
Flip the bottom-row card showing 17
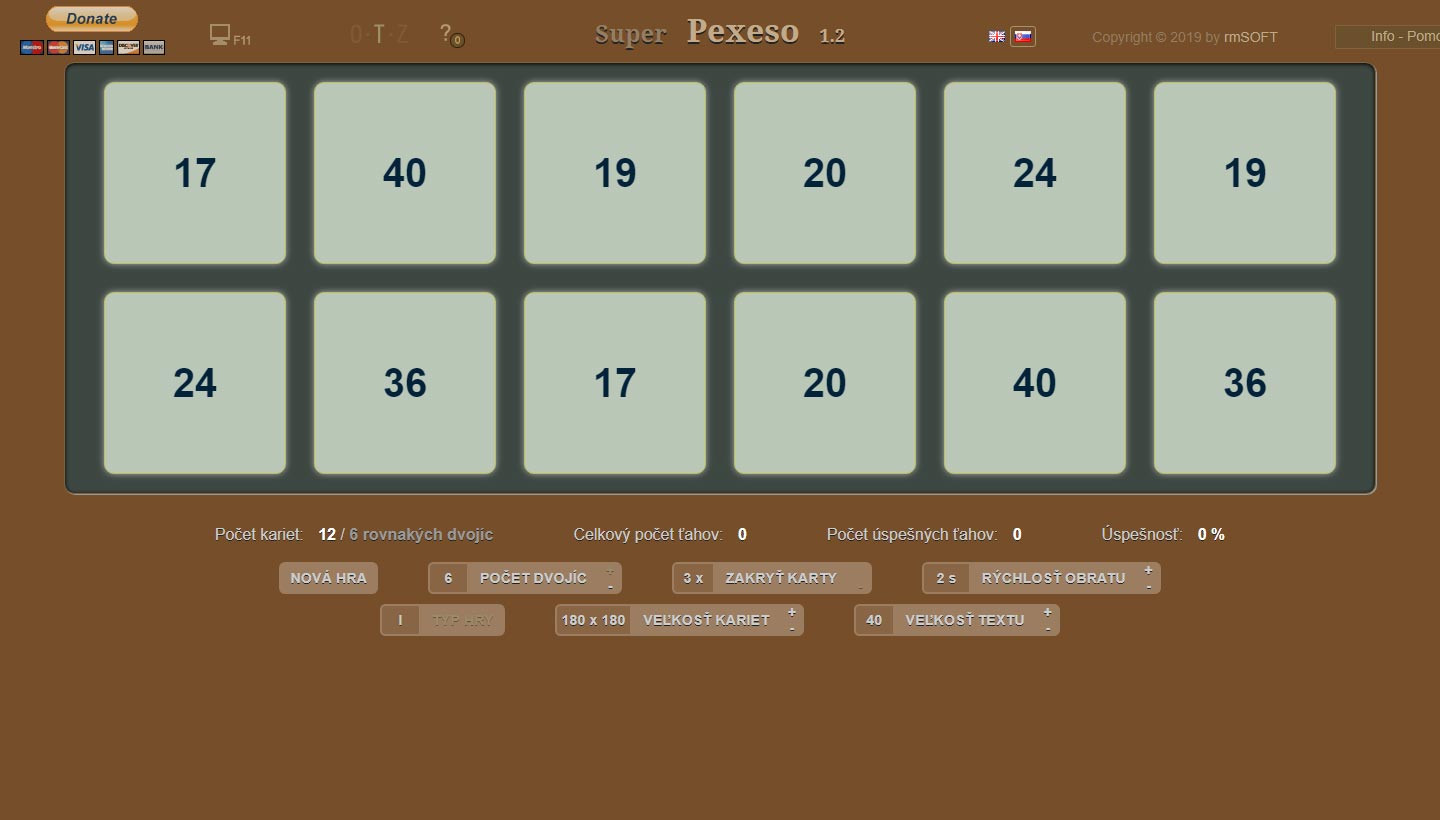[615, 383]
